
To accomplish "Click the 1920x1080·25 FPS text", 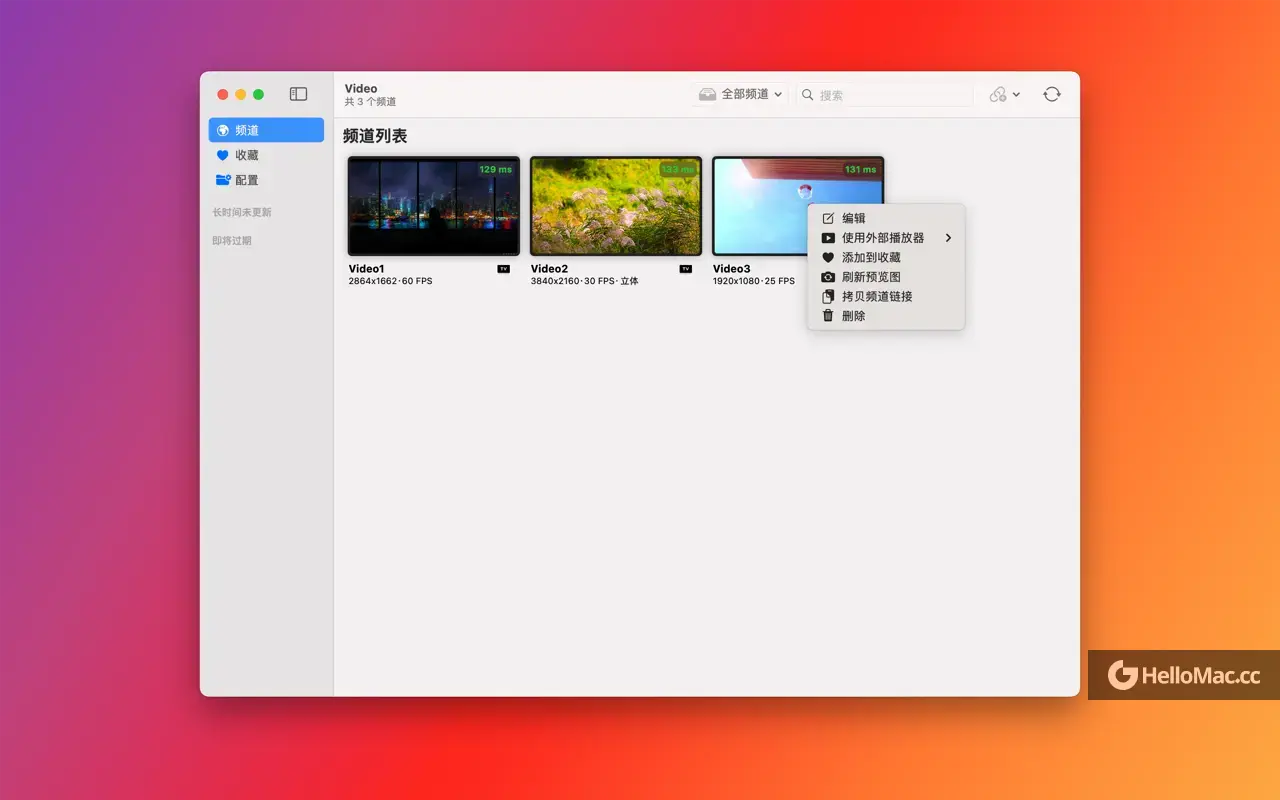I will pos(755,282).
